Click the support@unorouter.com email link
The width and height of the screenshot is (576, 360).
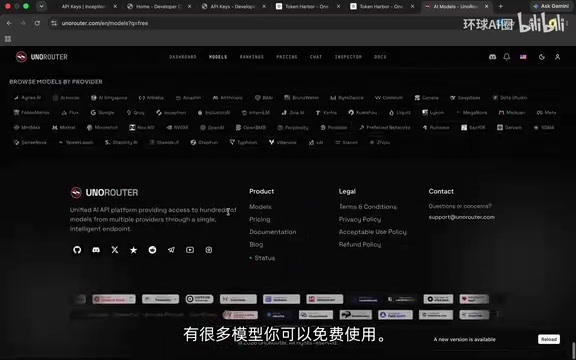coord(461,217)
